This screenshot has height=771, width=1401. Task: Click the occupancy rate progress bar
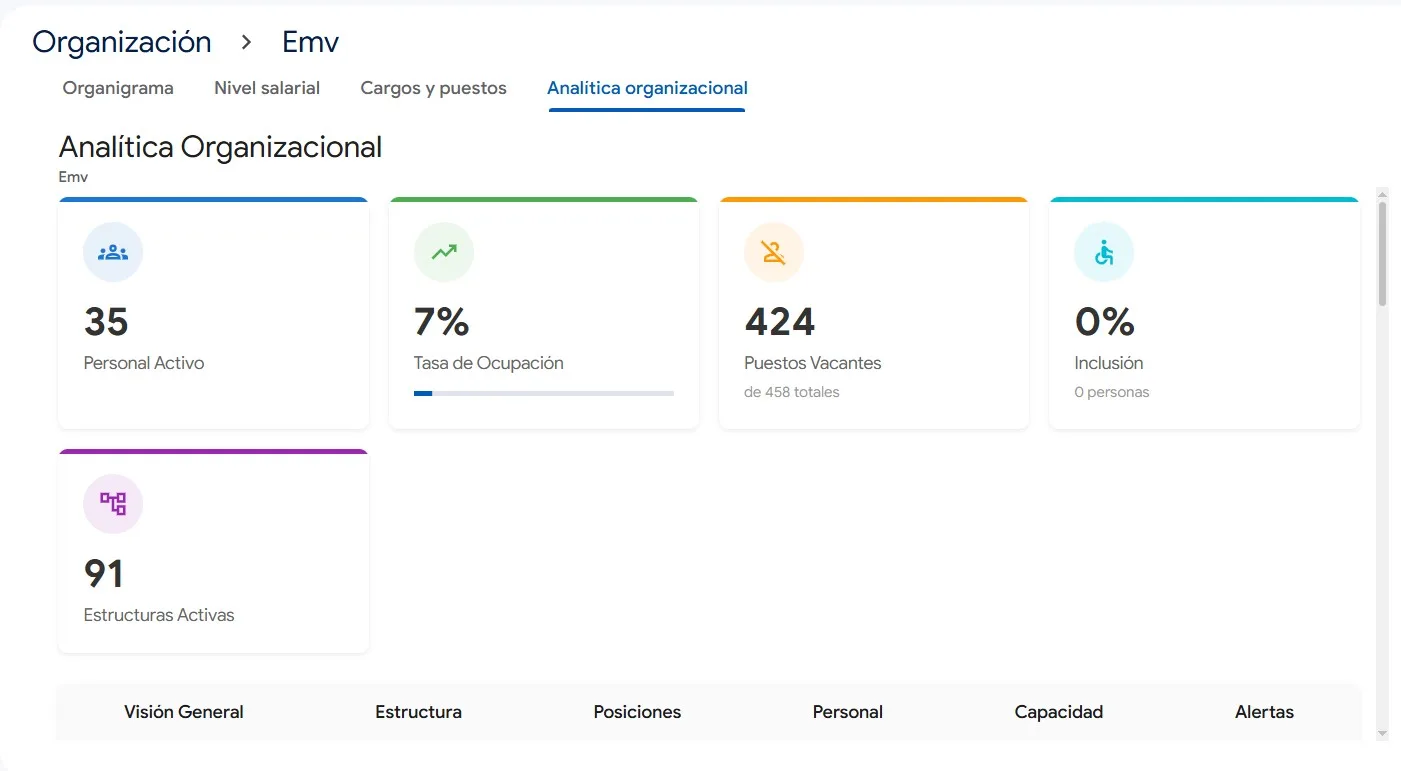pos(543,393)
